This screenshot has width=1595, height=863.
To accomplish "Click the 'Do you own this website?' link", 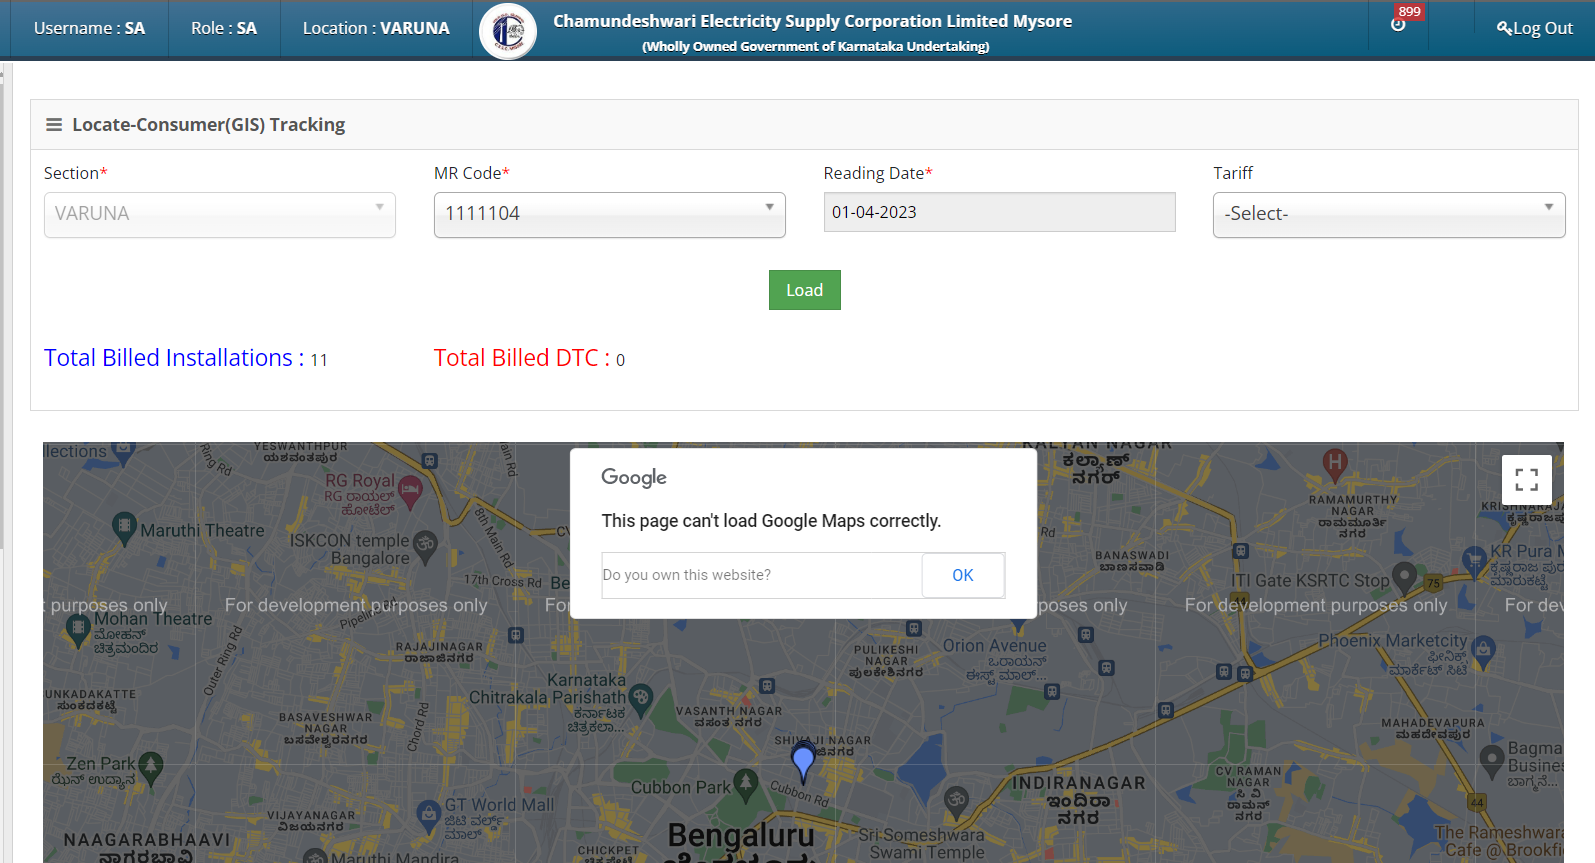I will pyautogui.click(x=687, y=575).
